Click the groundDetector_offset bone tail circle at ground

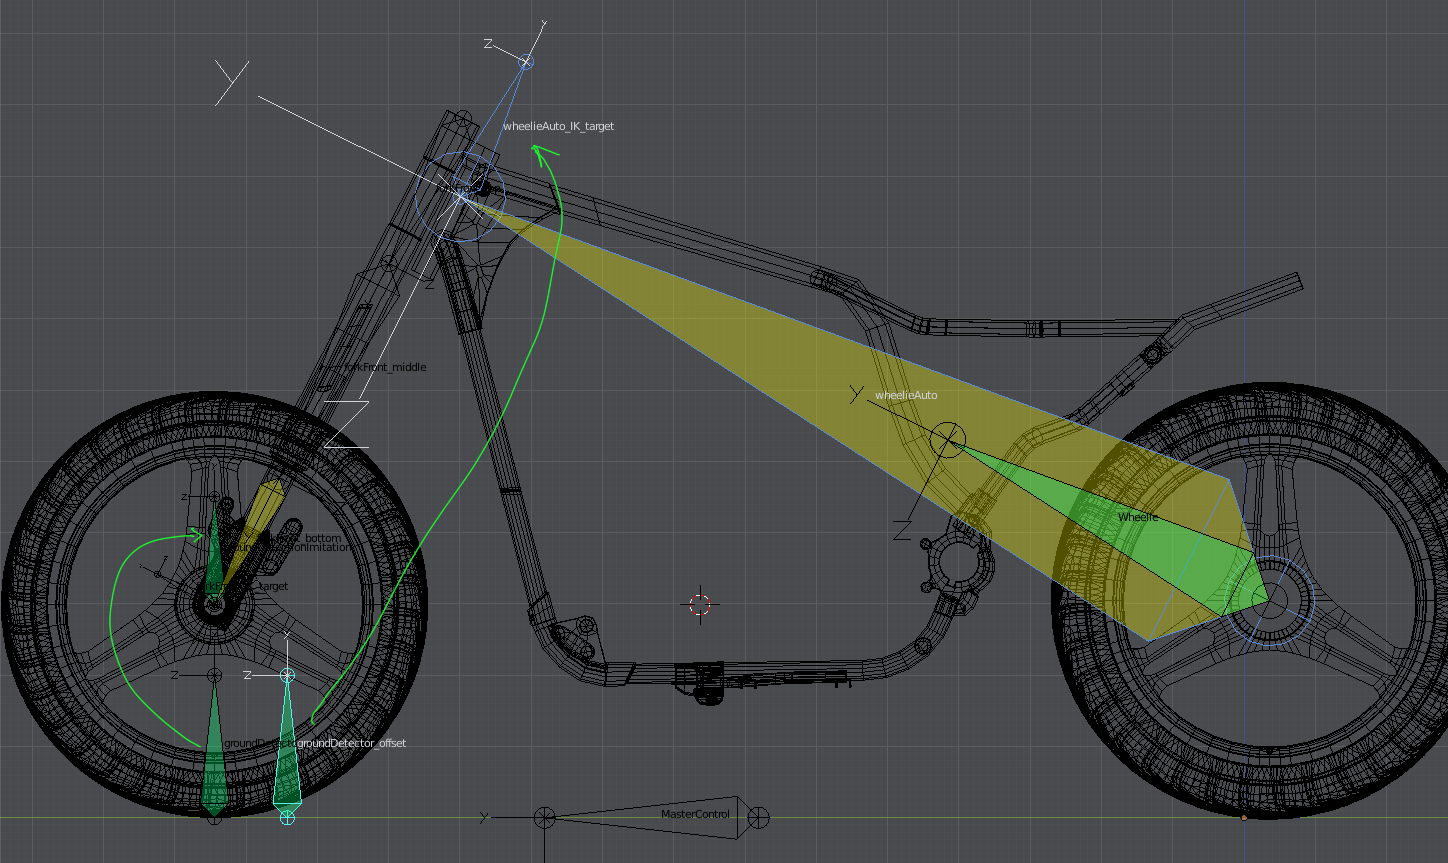(287, 818)
